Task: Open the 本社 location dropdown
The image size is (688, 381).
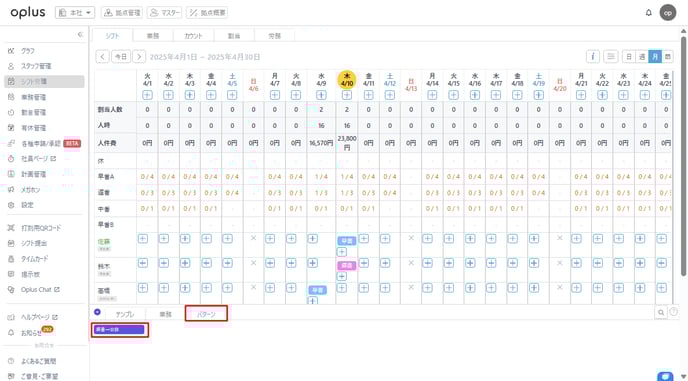Action: (x=75, y=13)
